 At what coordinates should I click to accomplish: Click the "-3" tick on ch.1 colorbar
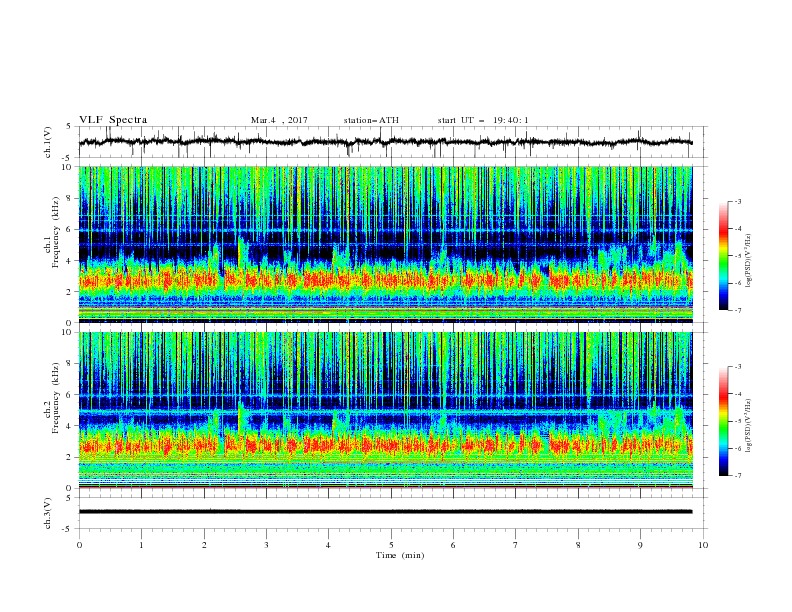pos(738,201)
